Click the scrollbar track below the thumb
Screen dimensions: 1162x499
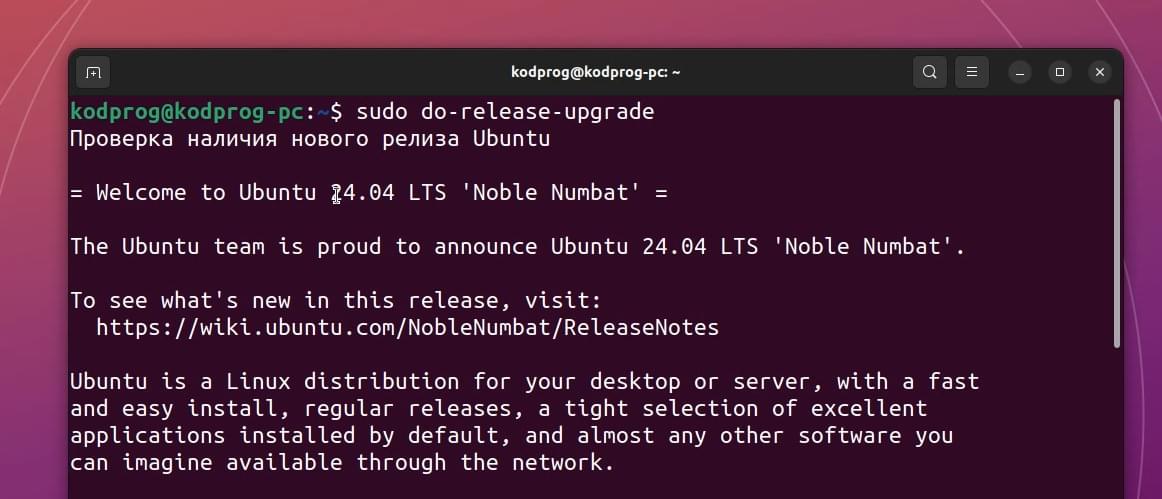click(1117, 423)
